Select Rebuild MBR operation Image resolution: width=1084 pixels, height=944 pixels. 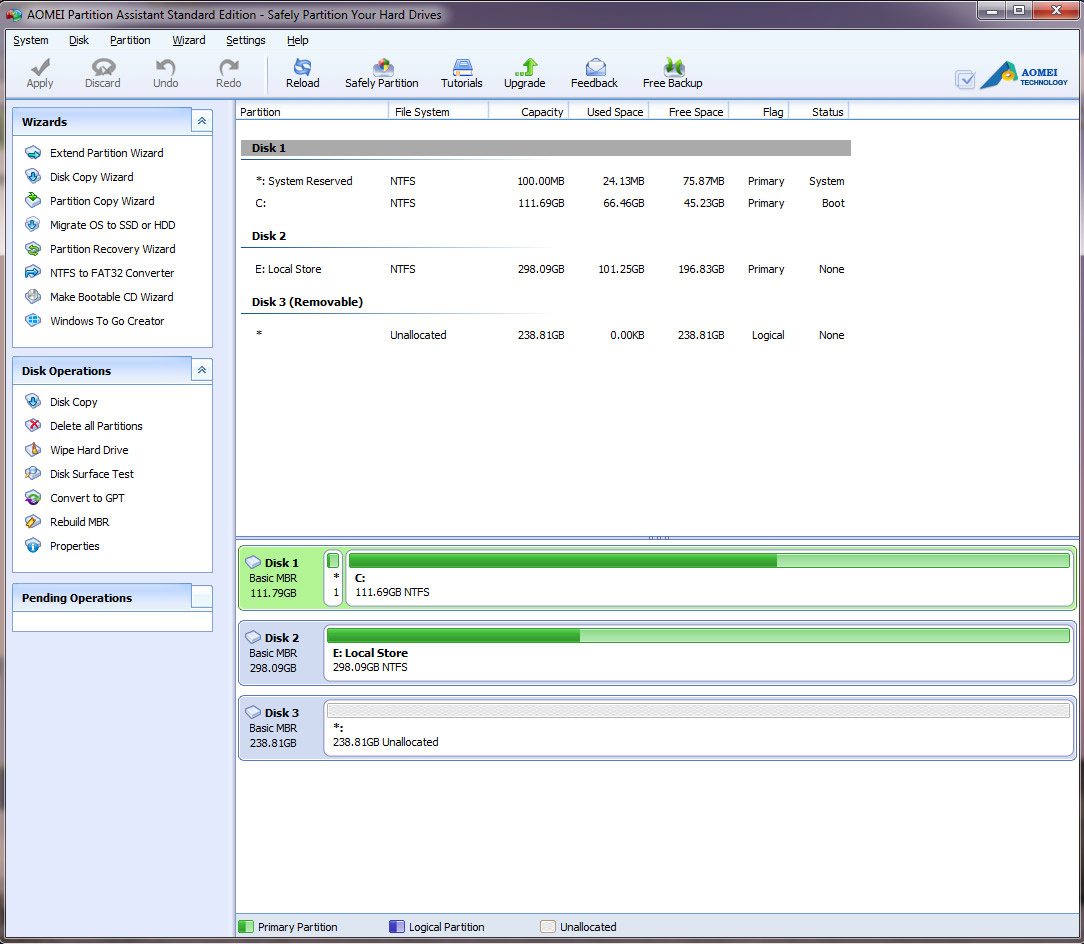click(80, 522)
